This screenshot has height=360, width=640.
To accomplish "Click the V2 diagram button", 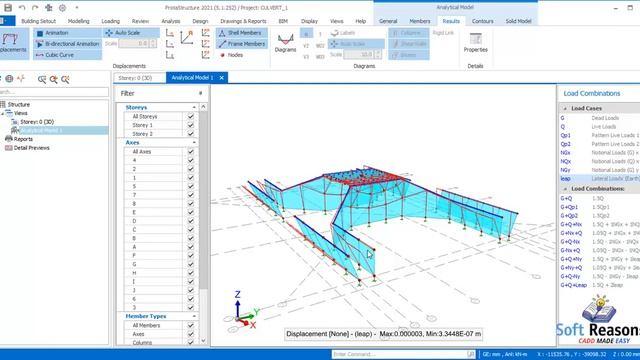I will (306, 46).
